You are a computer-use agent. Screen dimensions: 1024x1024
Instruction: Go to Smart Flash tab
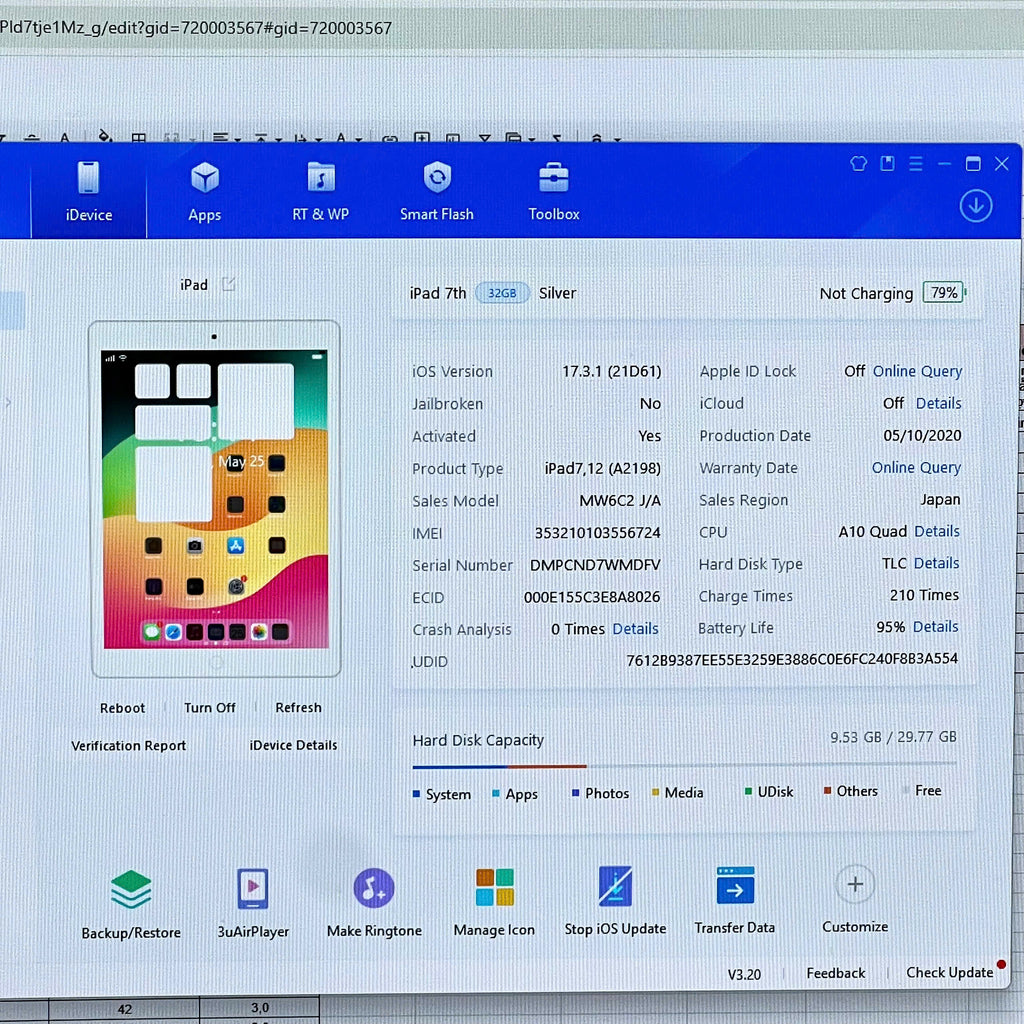coord(437,191)
